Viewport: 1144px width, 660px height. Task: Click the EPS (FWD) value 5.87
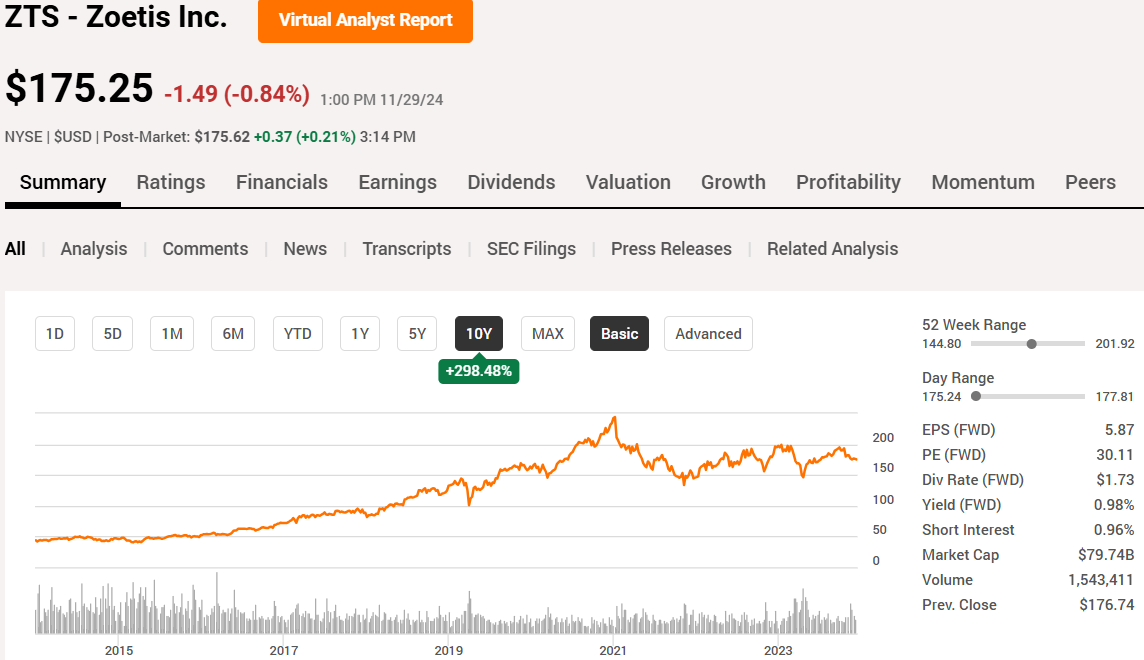tap(1119, 430)
